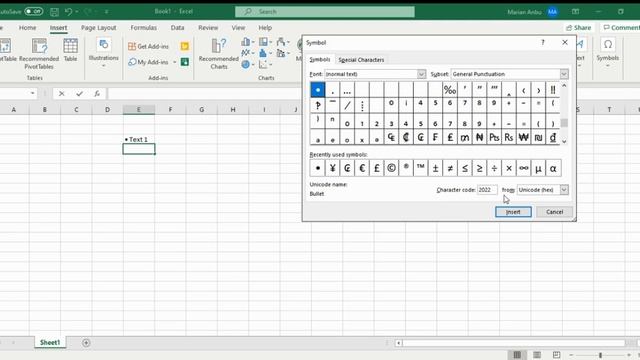Click Cancel in Symbol dialog
Screen dimensions: 640x360
554,212
